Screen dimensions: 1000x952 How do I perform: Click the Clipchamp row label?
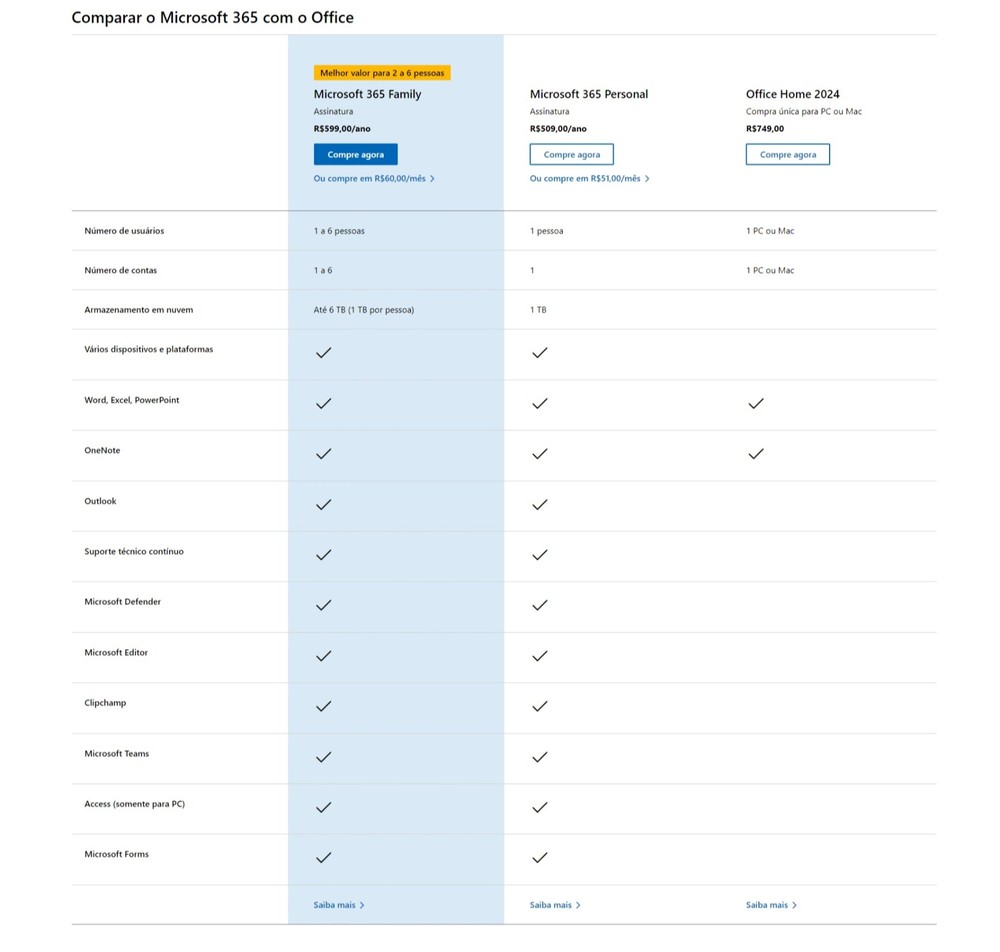coord(105,703)
